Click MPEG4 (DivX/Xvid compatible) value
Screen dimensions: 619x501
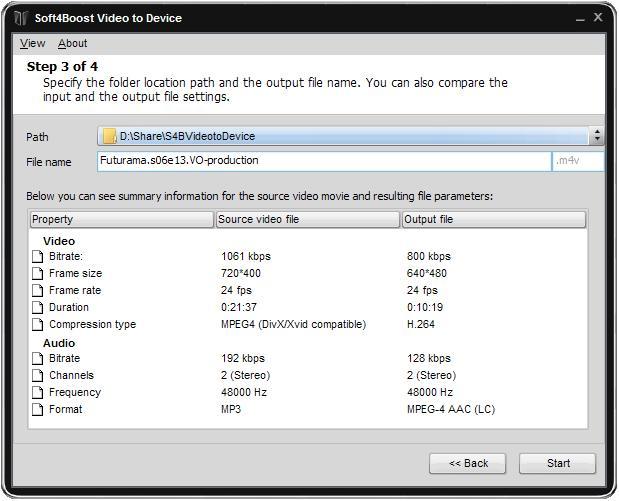293,324
